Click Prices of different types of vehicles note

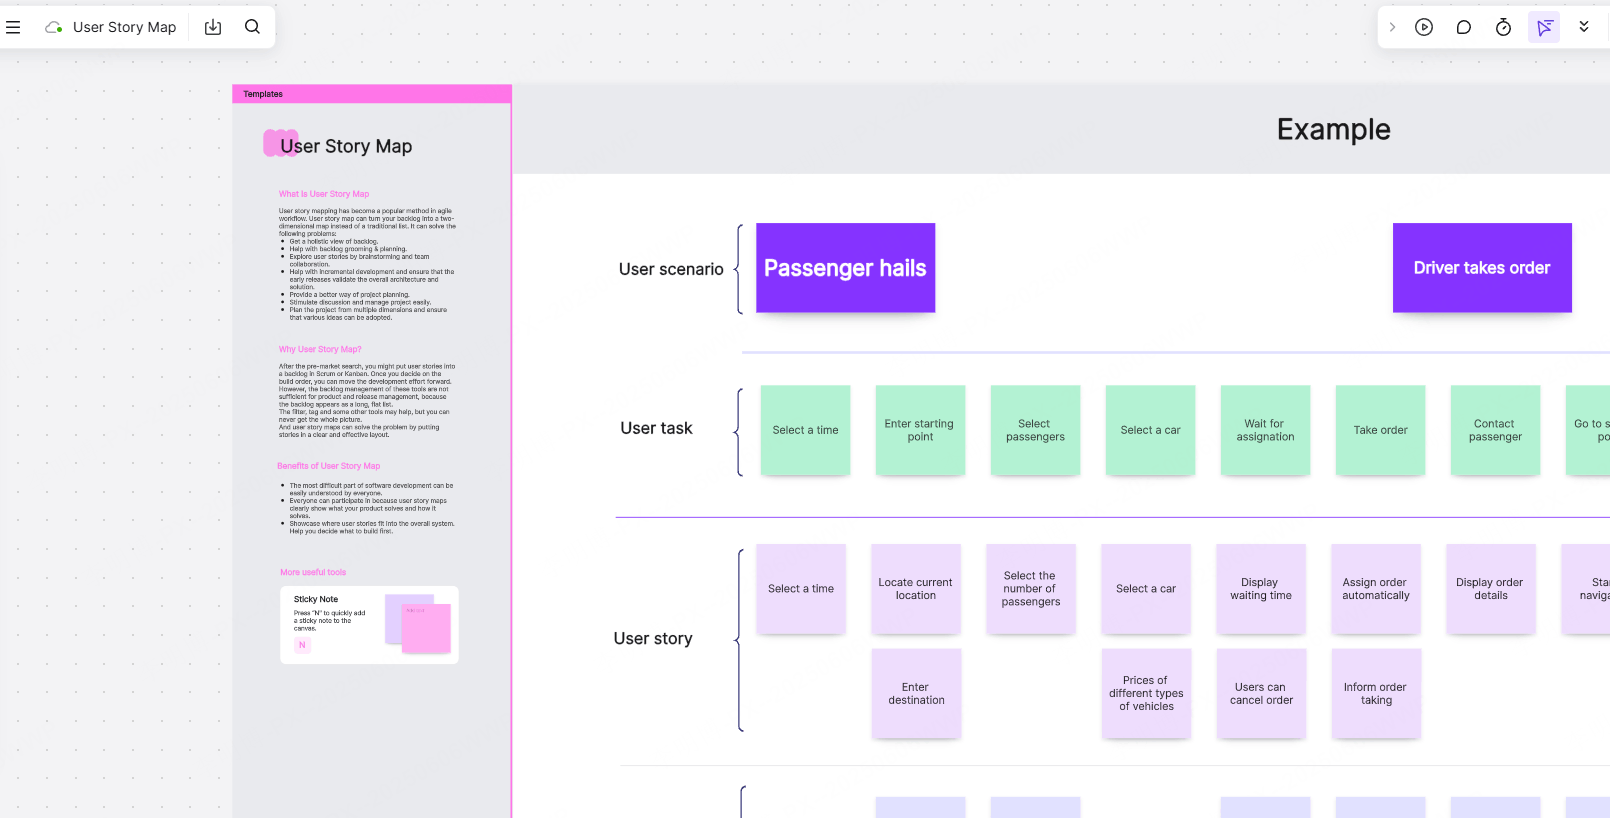[1146, 694]
